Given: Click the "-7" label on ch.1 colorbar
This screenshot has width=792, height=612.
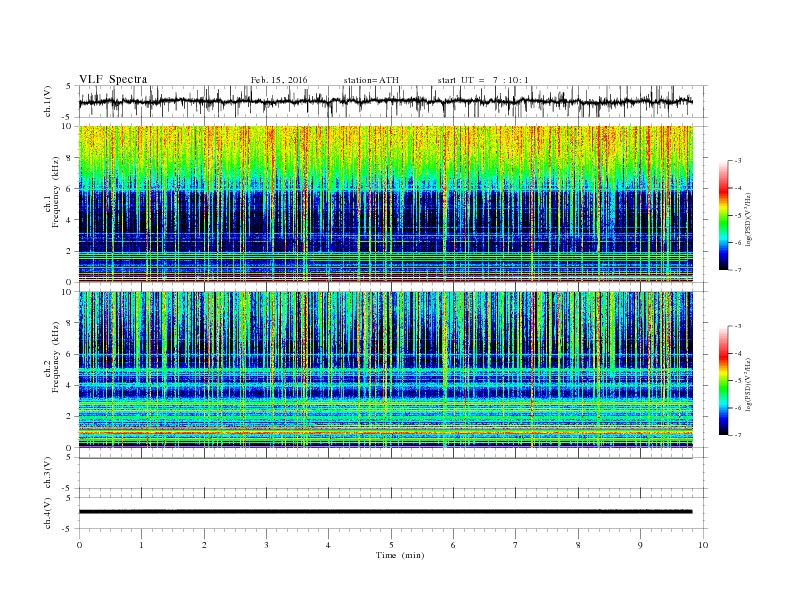Looking at the screenshot, I should [x=738, y=270].
